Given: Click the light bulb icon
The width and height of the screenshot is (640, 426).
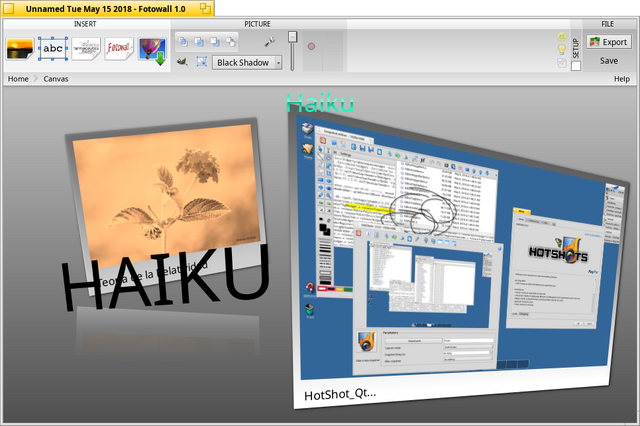Looking at the screenshot, I should 562,49.
